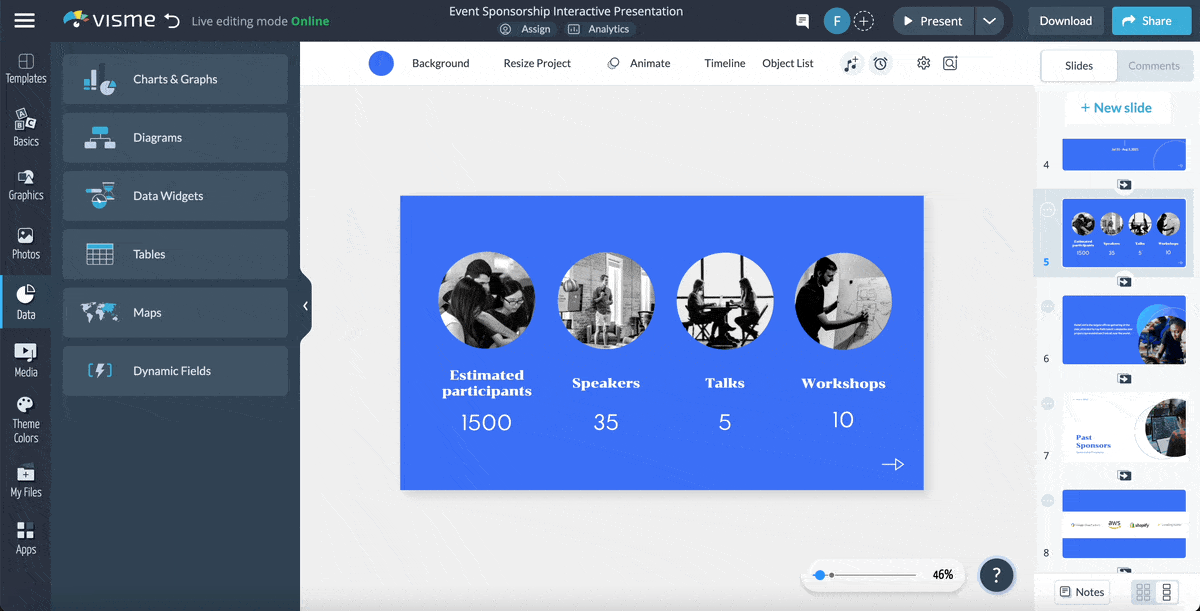Select slide 6 thumbnail
This screenshot has width=1200, height=611.
(x=1123, y=330)
